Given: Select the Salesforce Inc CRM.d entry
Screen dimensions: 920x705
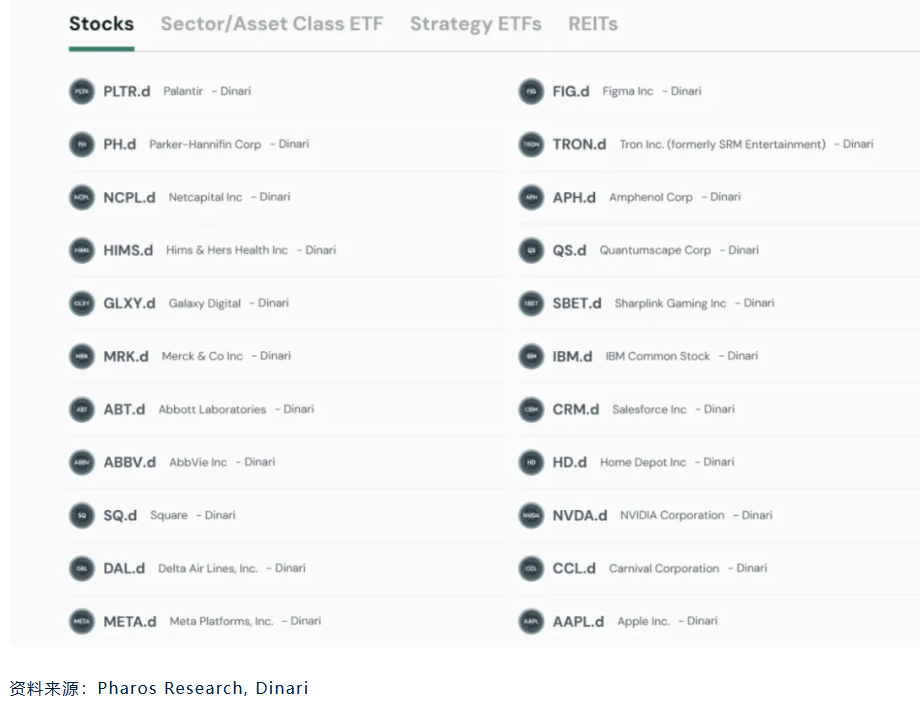Looking at the screenshot, I should (x=576, y=410).
